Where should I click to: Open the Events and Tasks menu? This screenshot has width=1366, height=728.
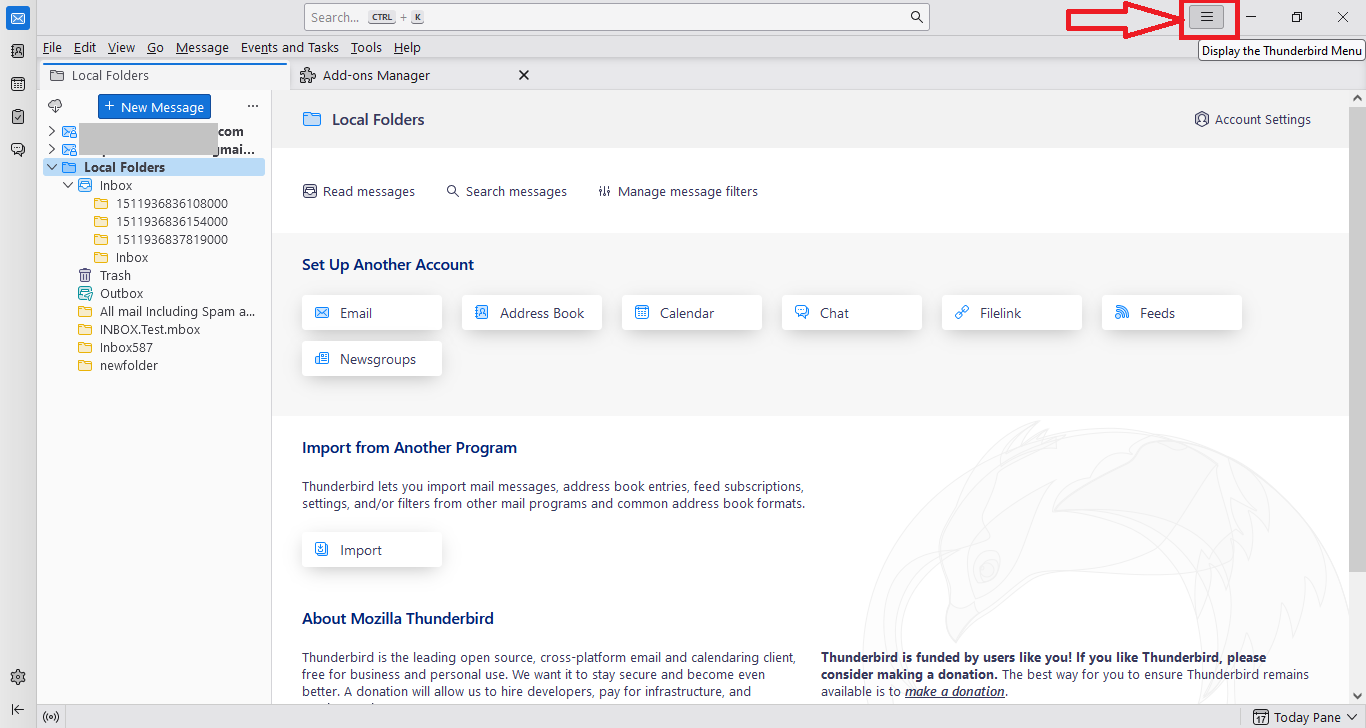290,47
